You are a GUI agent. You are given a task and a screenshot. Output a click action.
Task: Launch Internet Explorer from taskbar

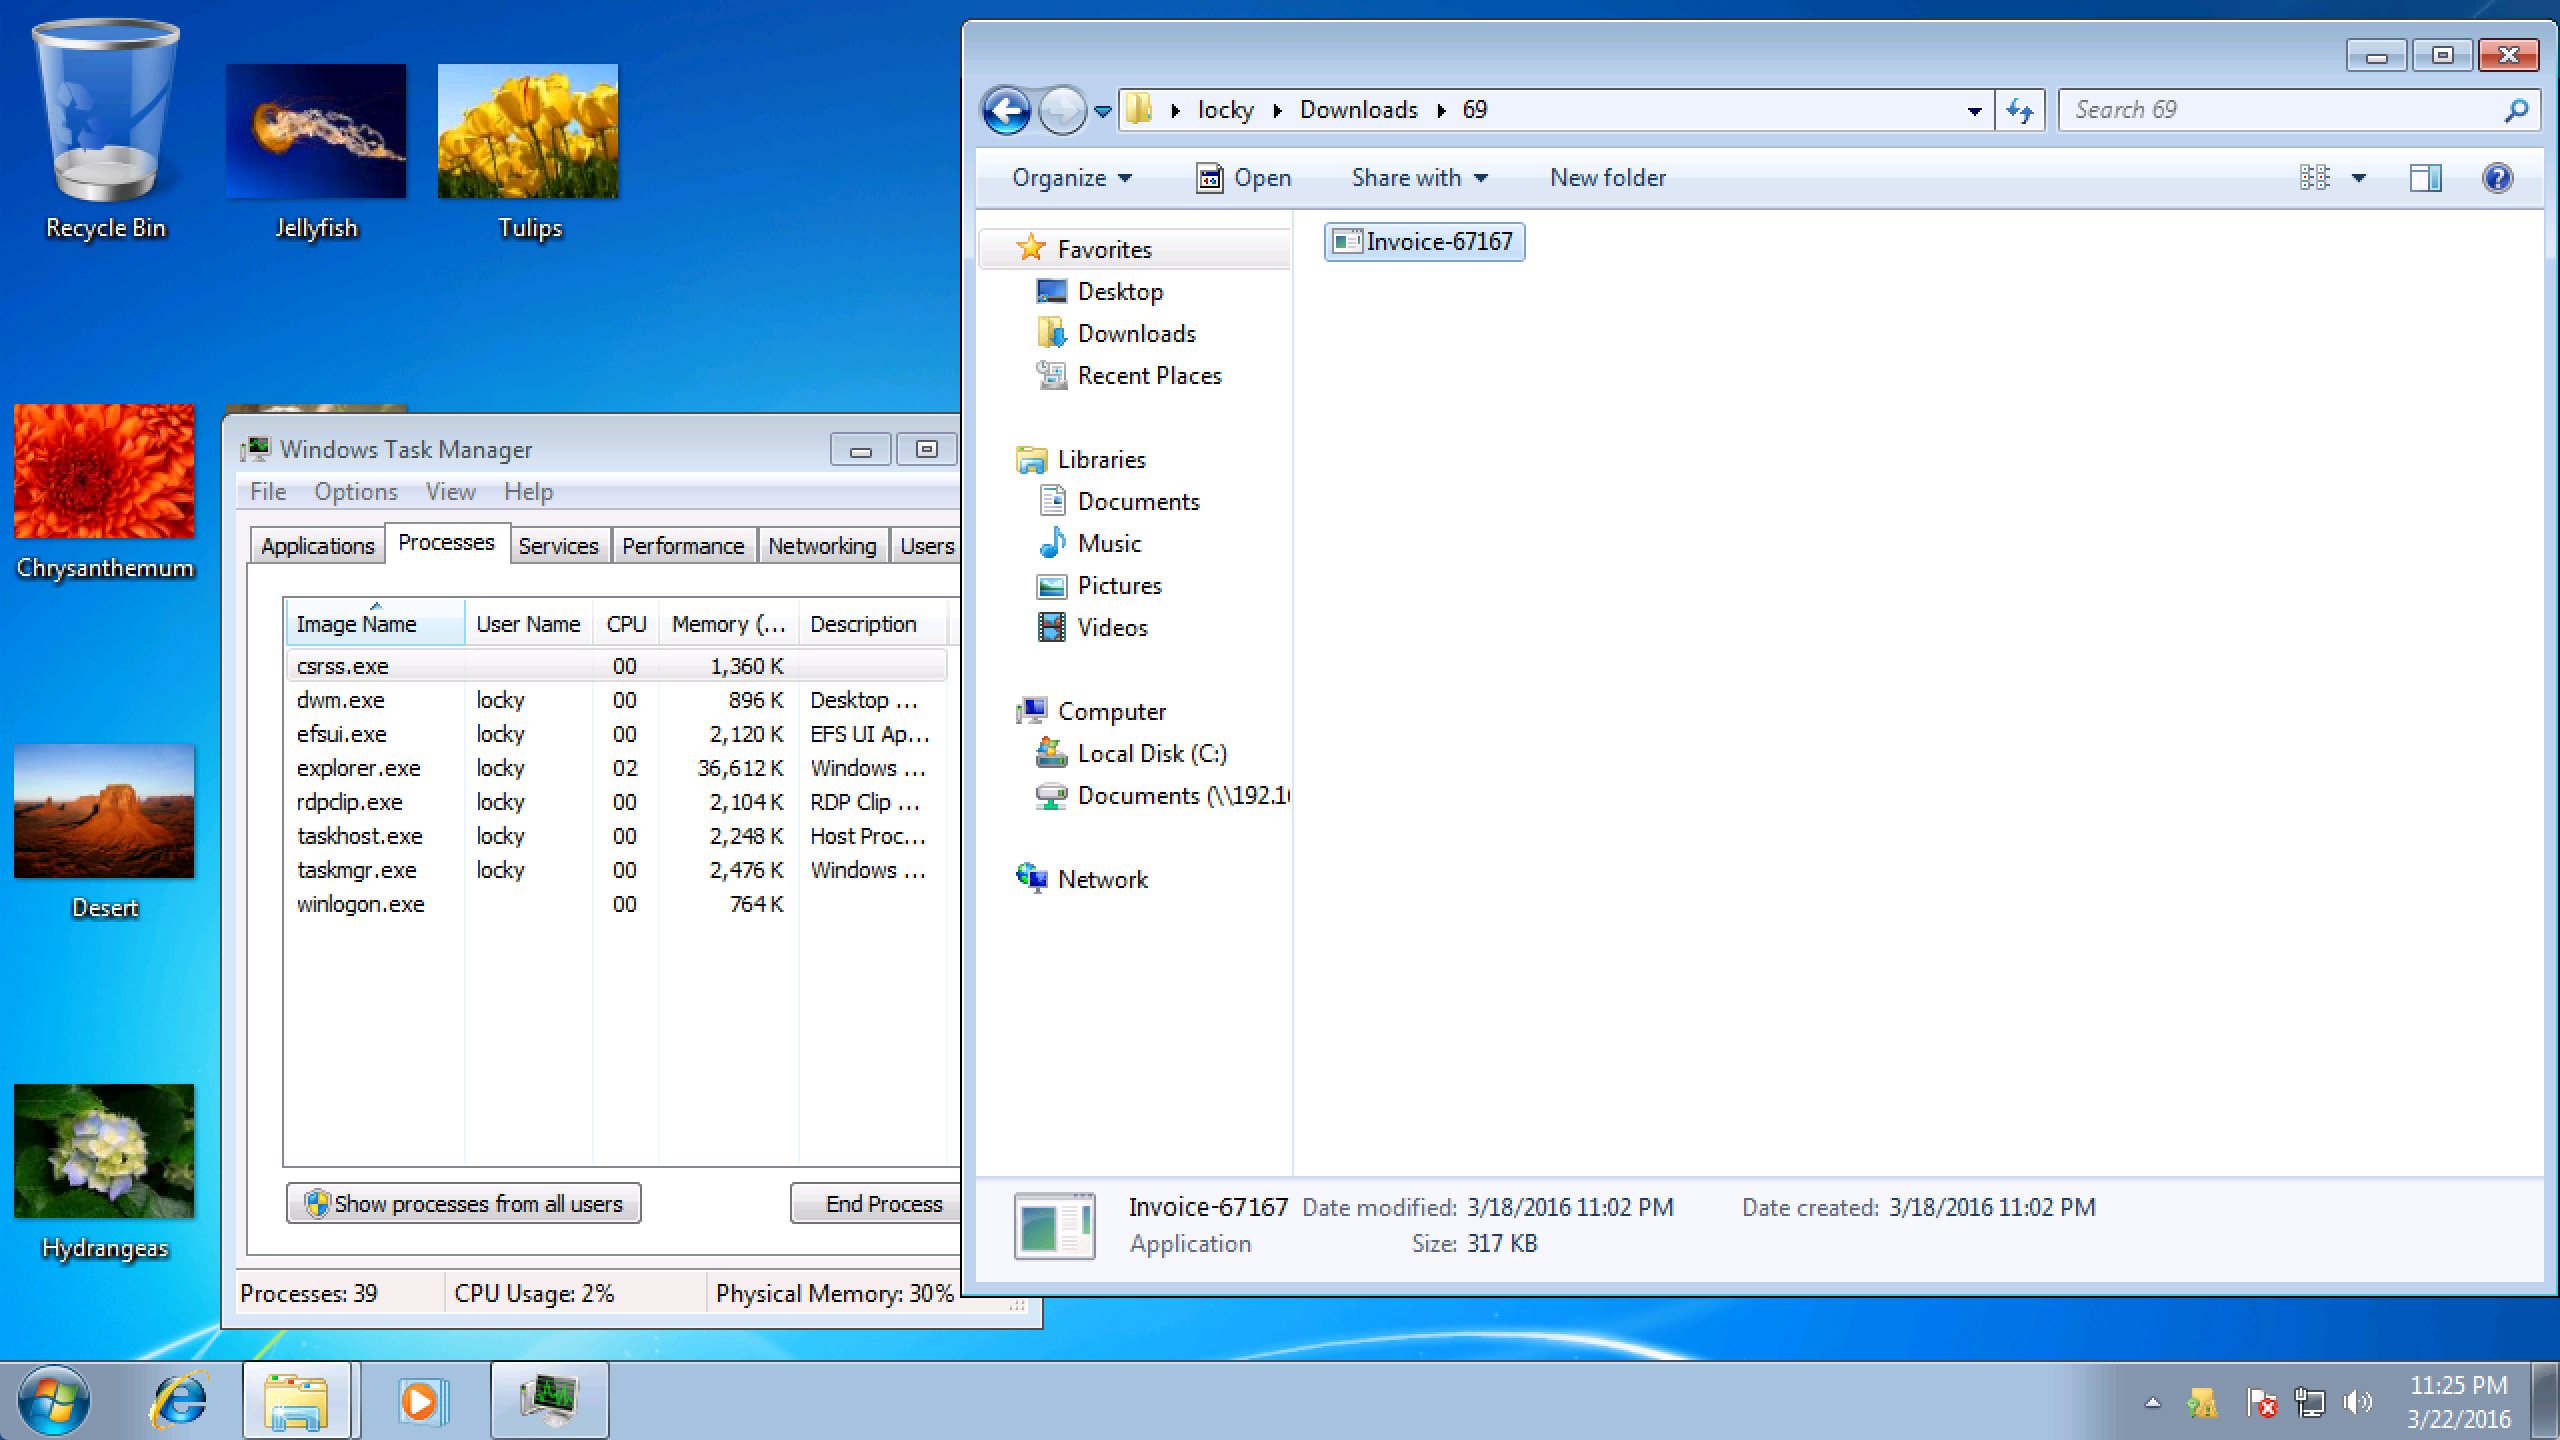(180, 1400)
